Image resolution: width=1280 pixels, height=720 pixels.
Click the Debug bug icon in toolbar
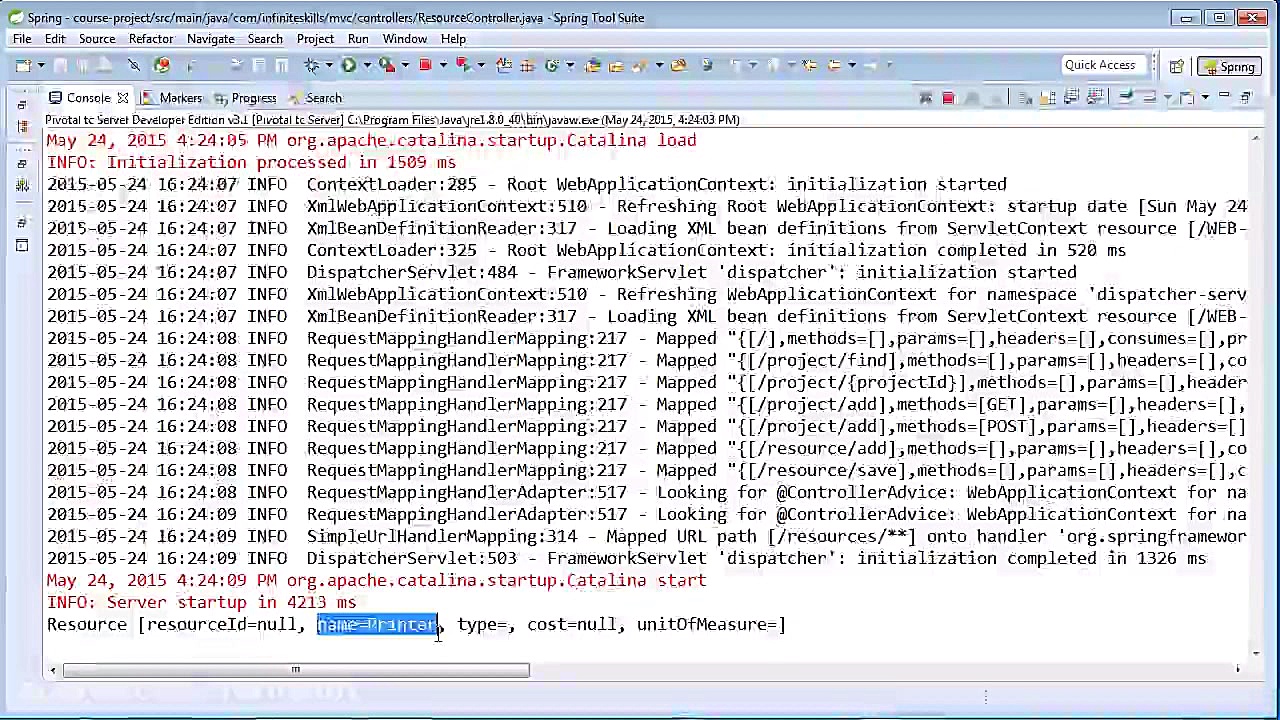312,66
